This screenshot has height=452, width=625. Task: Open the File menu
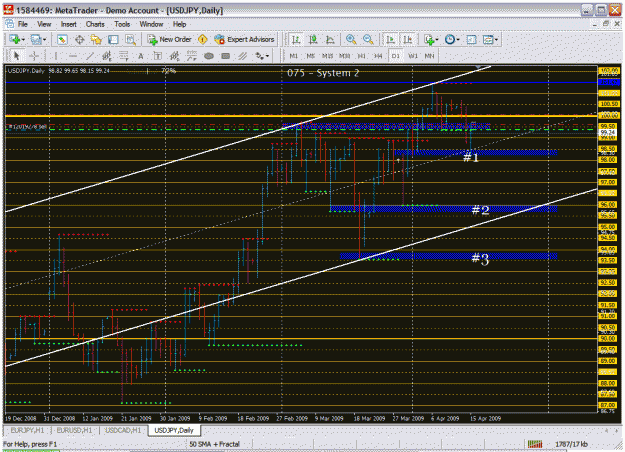pos(23,24)
